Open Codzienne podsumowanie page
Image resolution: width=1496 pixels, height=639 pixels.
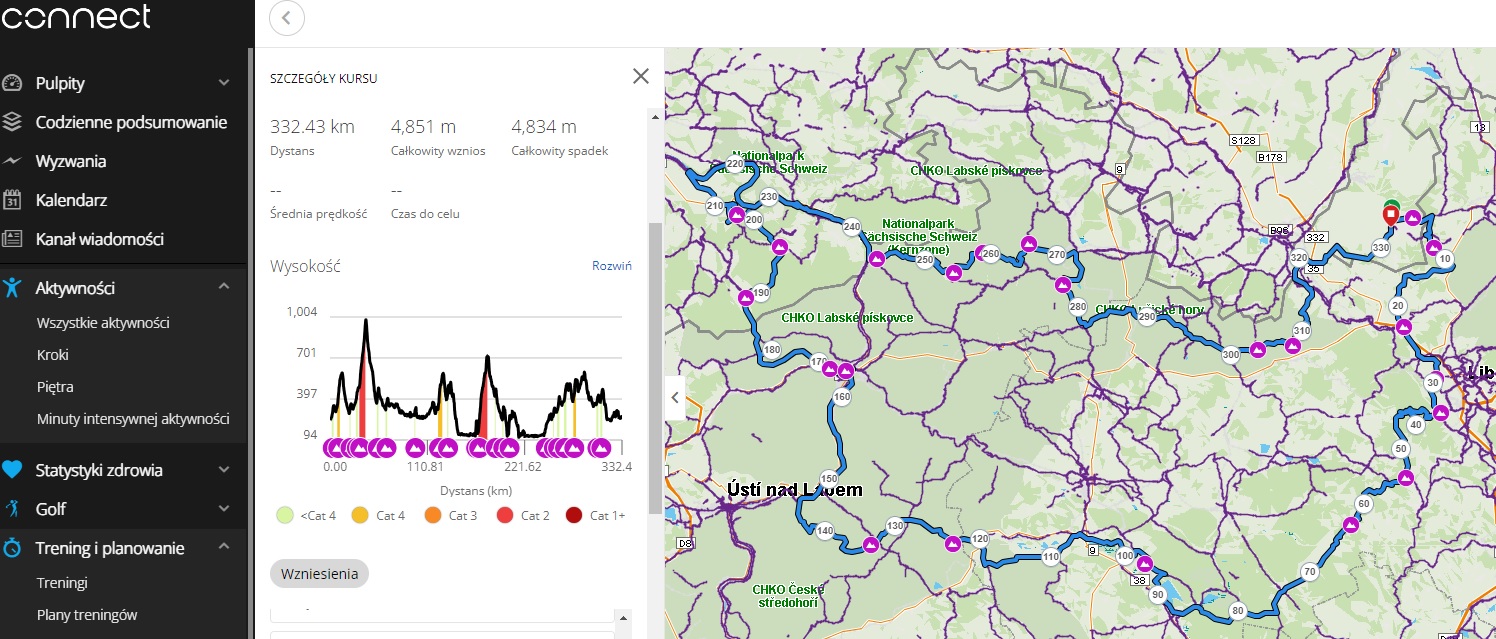[131, 122]
